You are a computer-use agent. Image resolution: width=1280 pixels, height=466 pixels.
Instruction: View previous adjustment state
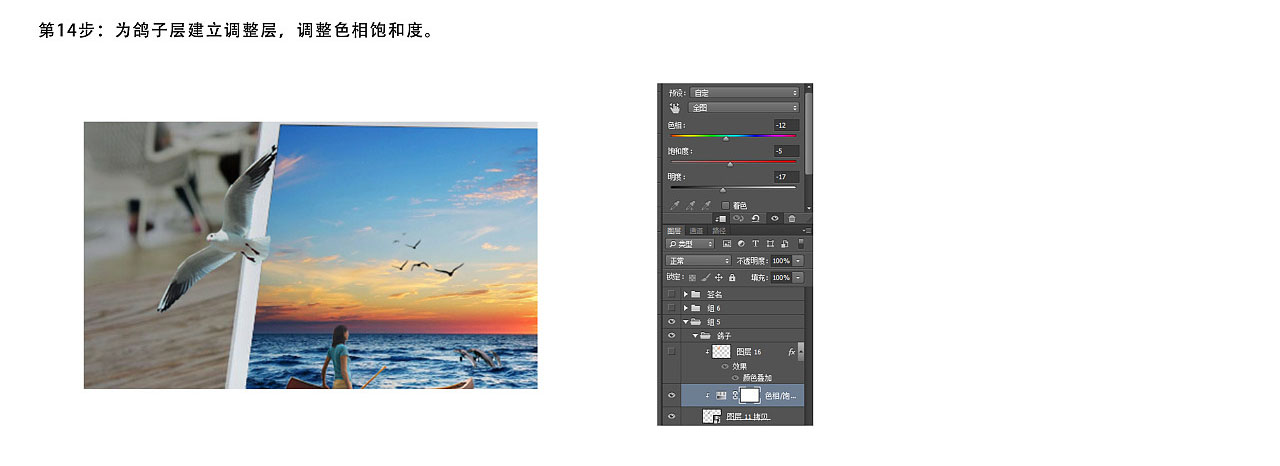coord(738,218)
